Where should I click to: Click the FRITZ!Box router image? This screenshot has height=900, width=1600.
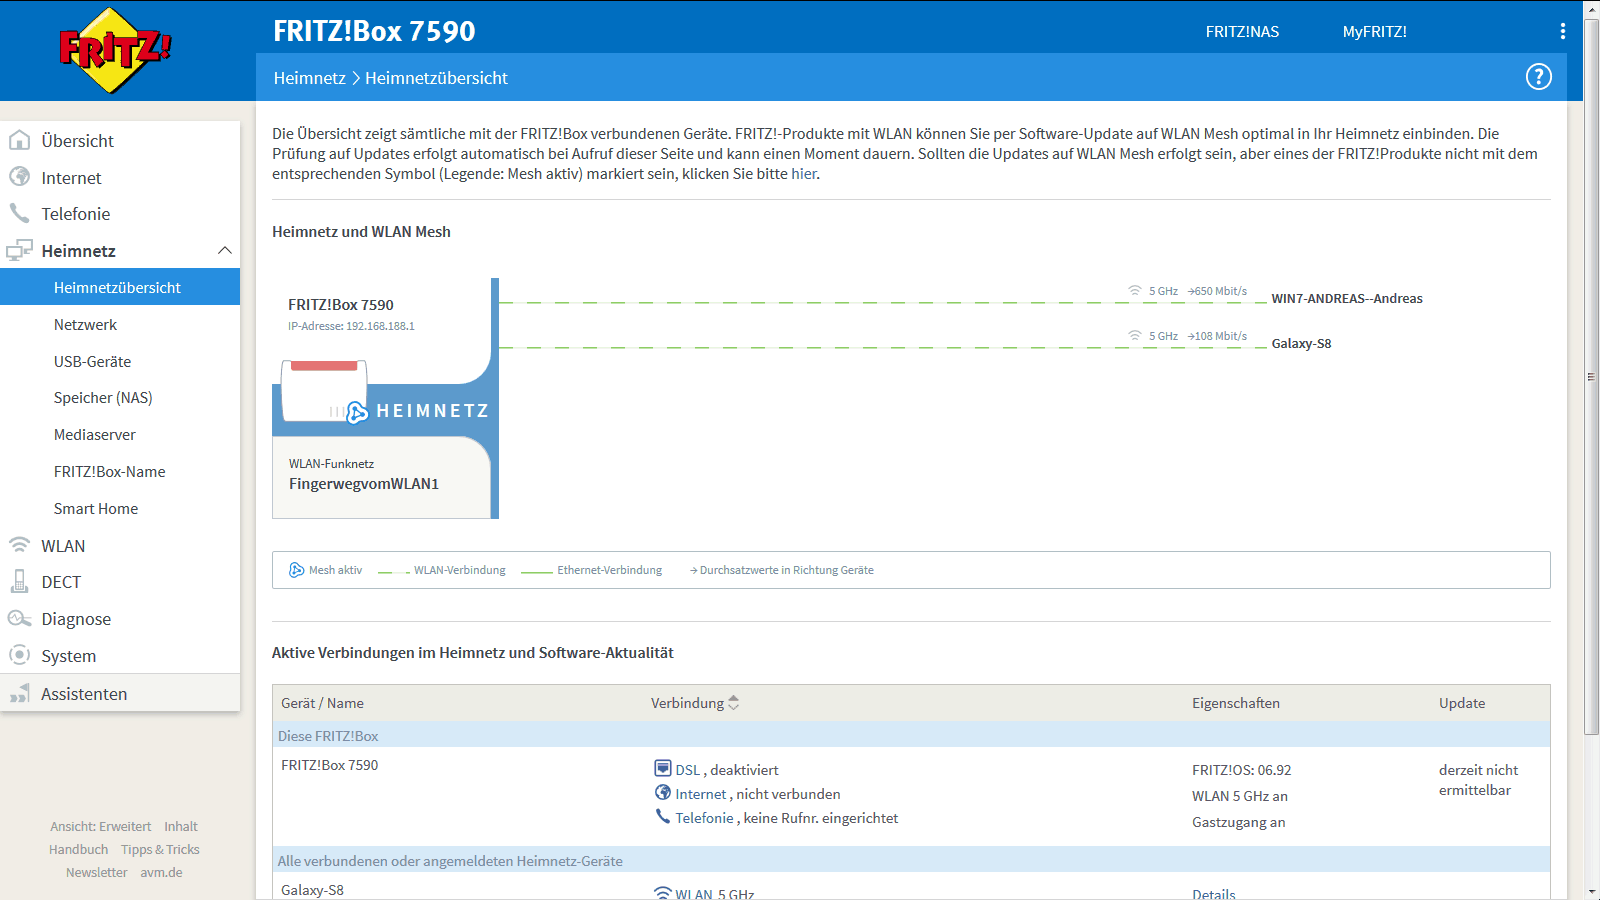(325, 390)
